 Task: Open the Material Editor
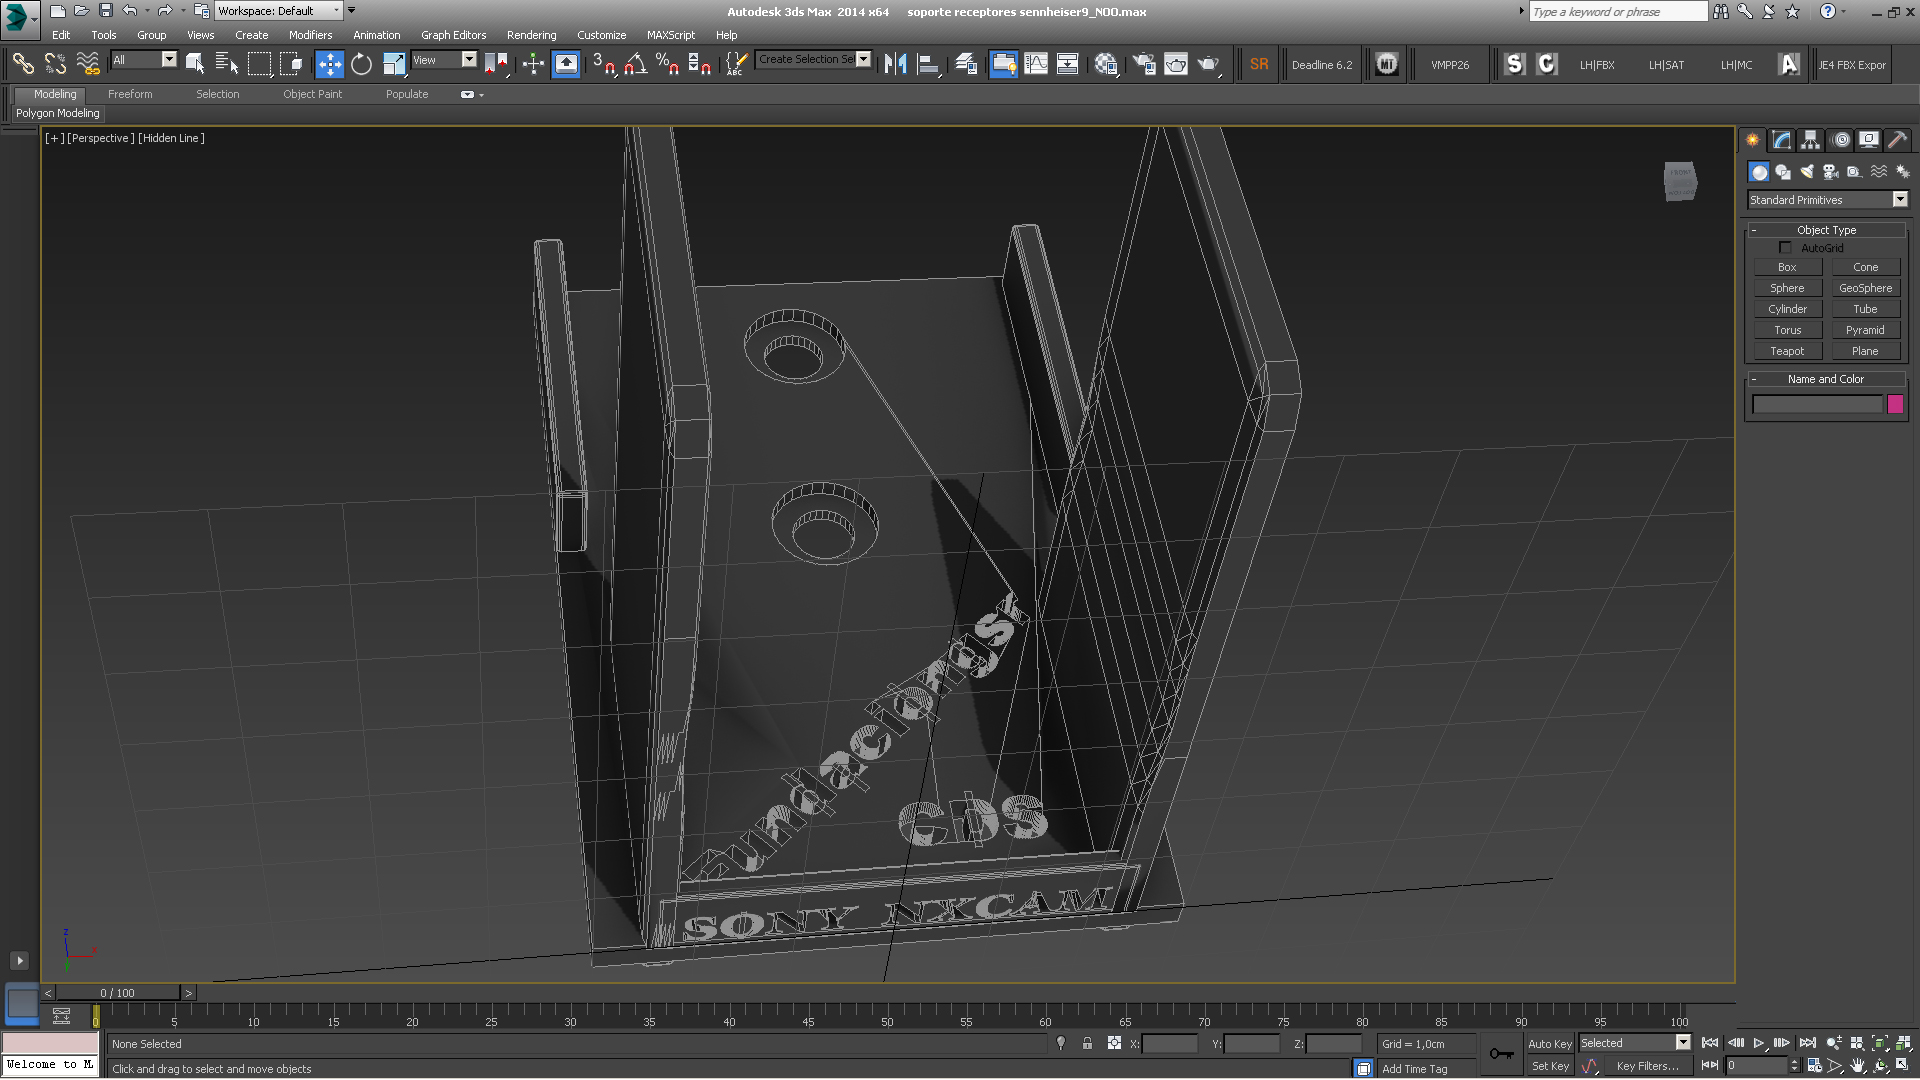coord(1105,64)
